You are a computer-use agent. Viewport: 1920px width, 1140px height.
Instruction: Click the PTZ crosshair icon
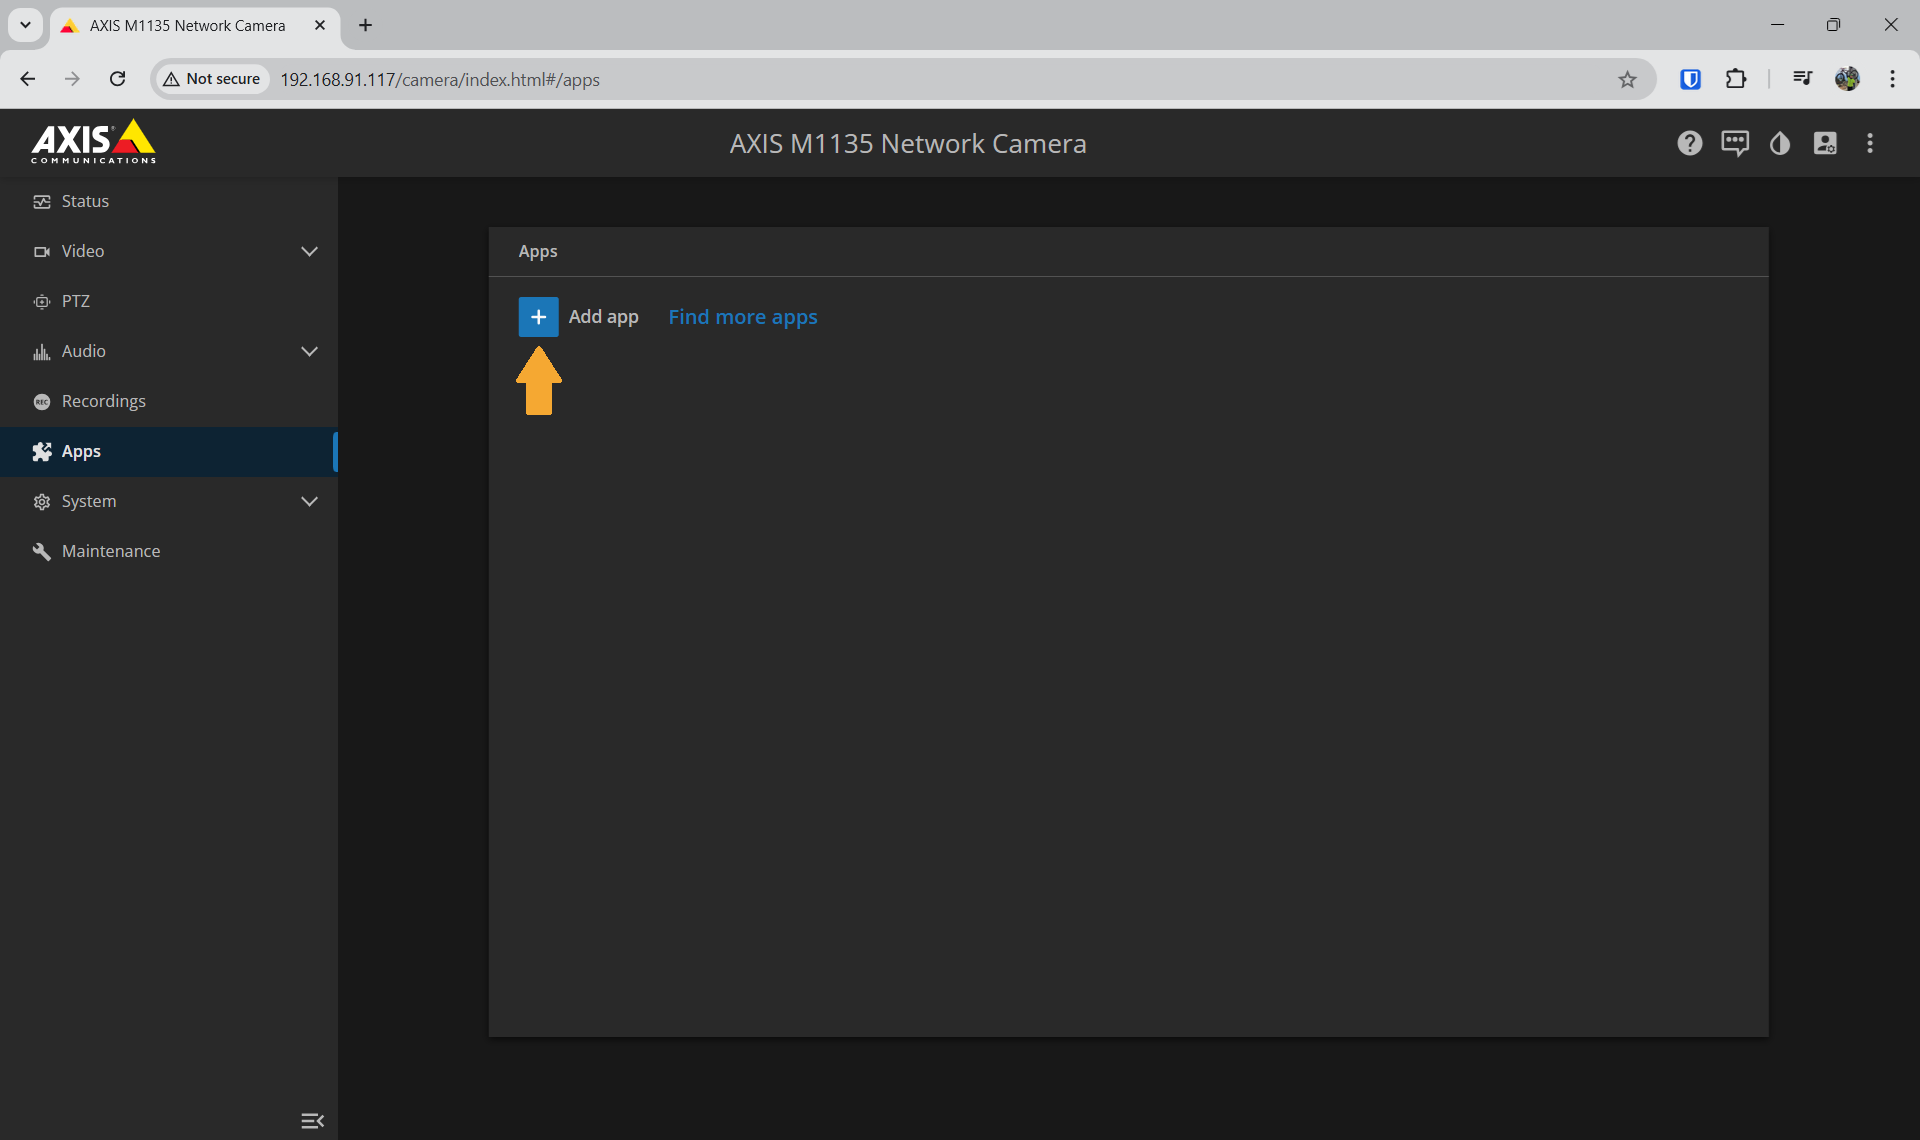41,302
